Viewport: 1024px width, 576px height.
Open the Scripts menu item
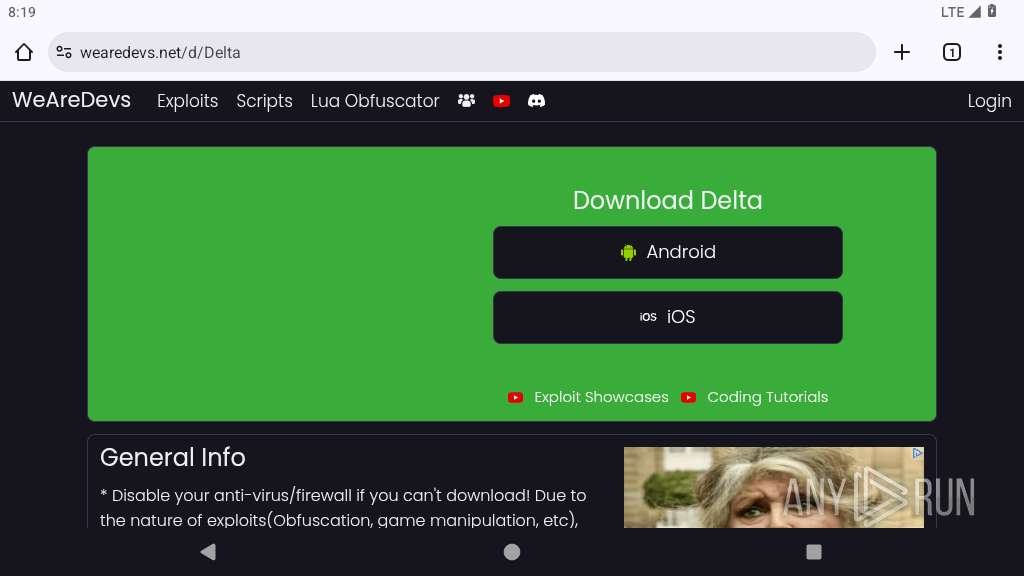coord(264,101)
